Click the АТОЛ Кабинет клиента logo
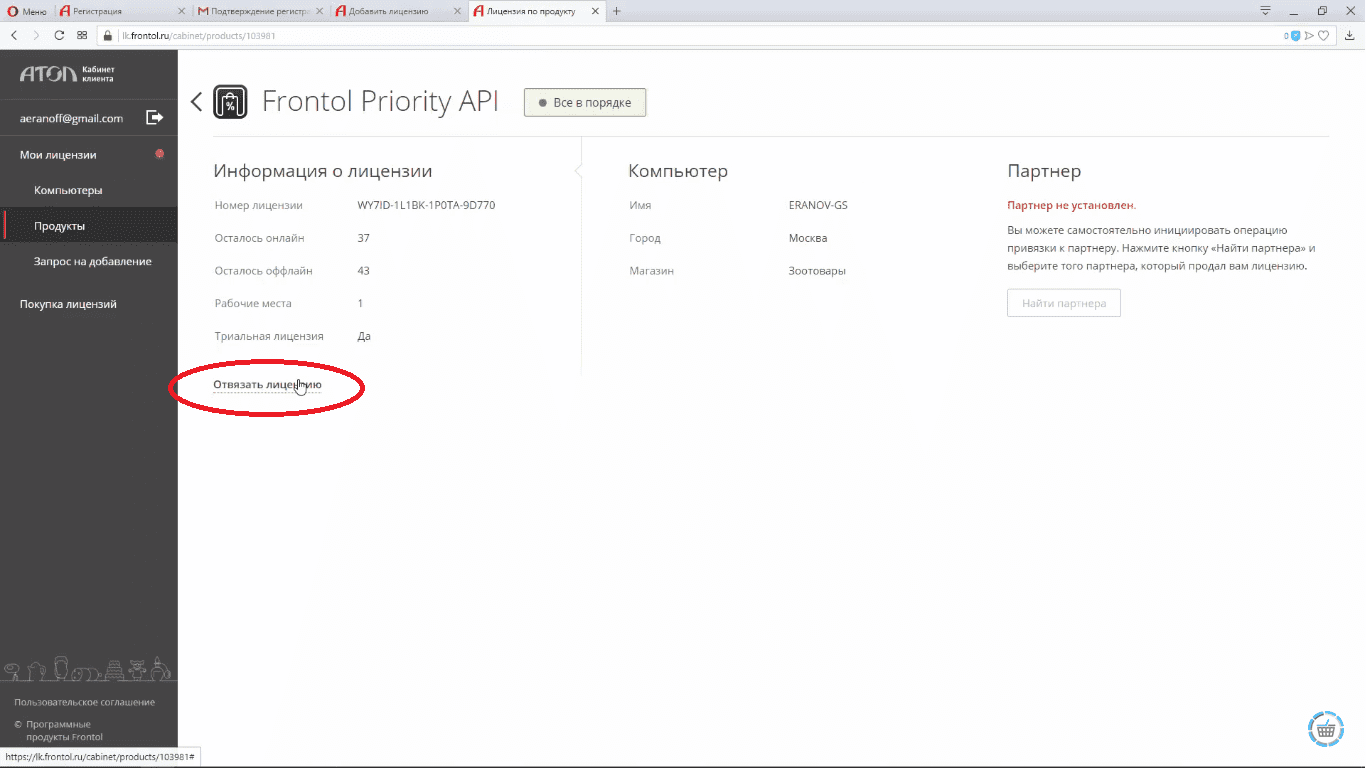Image resolution: width=1366 pixels, height=768 pixels. tap(67, 74)
